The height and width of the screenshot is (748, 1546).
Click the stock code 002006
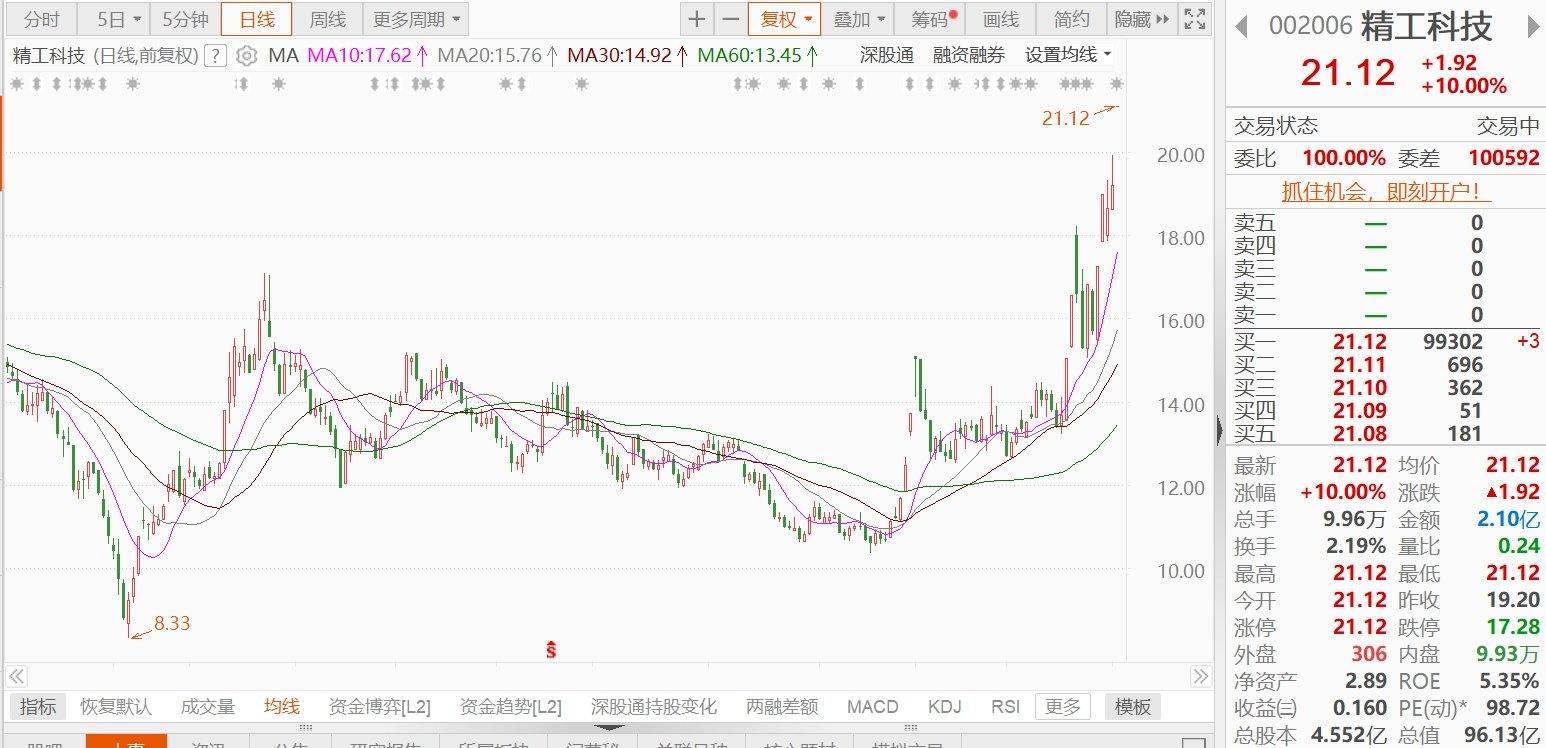pyautogui.click(x=1311, y=27)
